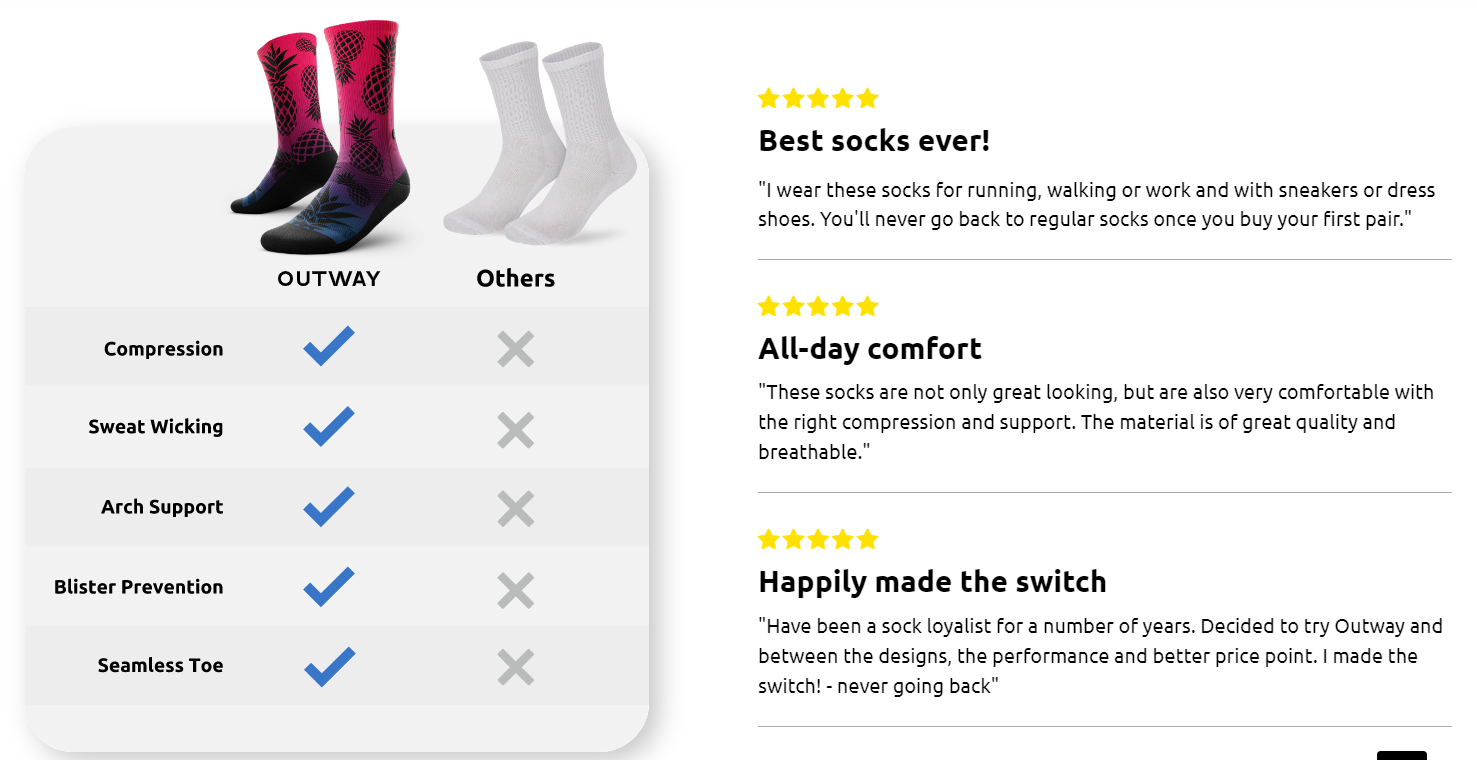Click the 'Happily made the switch' review title

coord(932,581)
